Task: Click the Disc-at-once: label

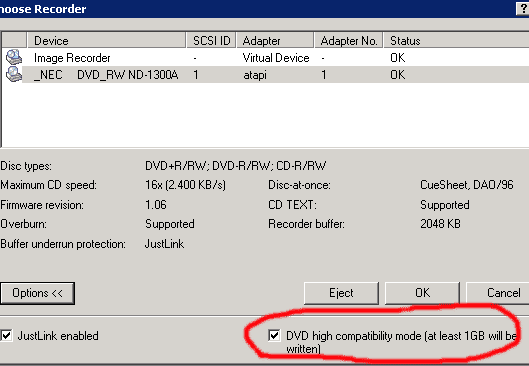Action: 299,185
